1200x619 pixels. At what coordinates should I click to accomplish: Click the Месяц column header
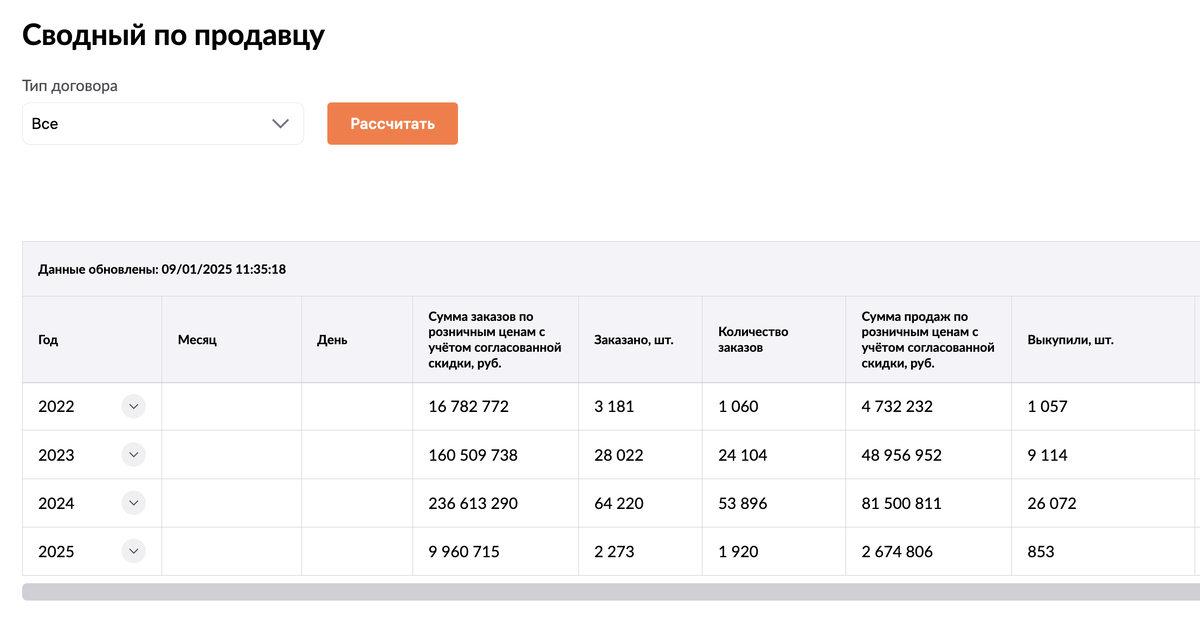[x=197, y=340]
